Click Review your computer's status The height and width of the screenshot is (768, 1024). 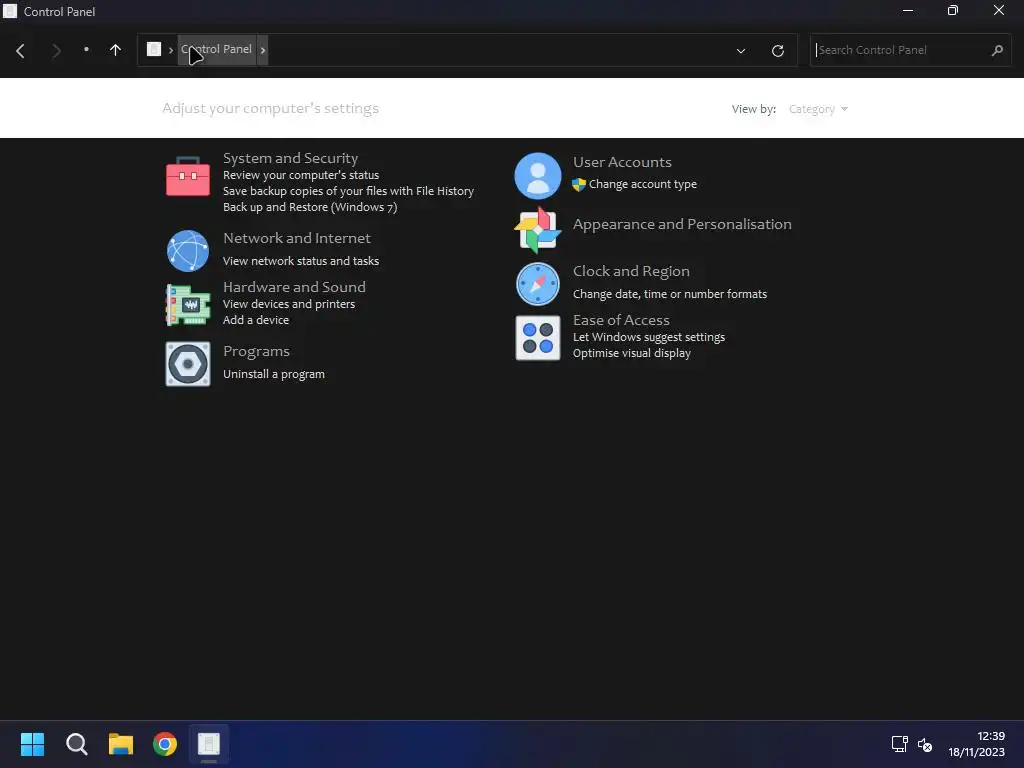[300, 175]
